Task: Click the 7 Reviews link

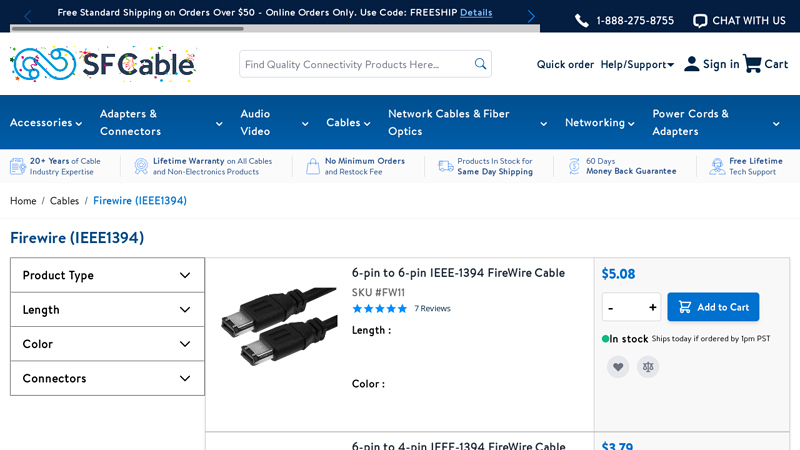Action: tap(432, 308)
